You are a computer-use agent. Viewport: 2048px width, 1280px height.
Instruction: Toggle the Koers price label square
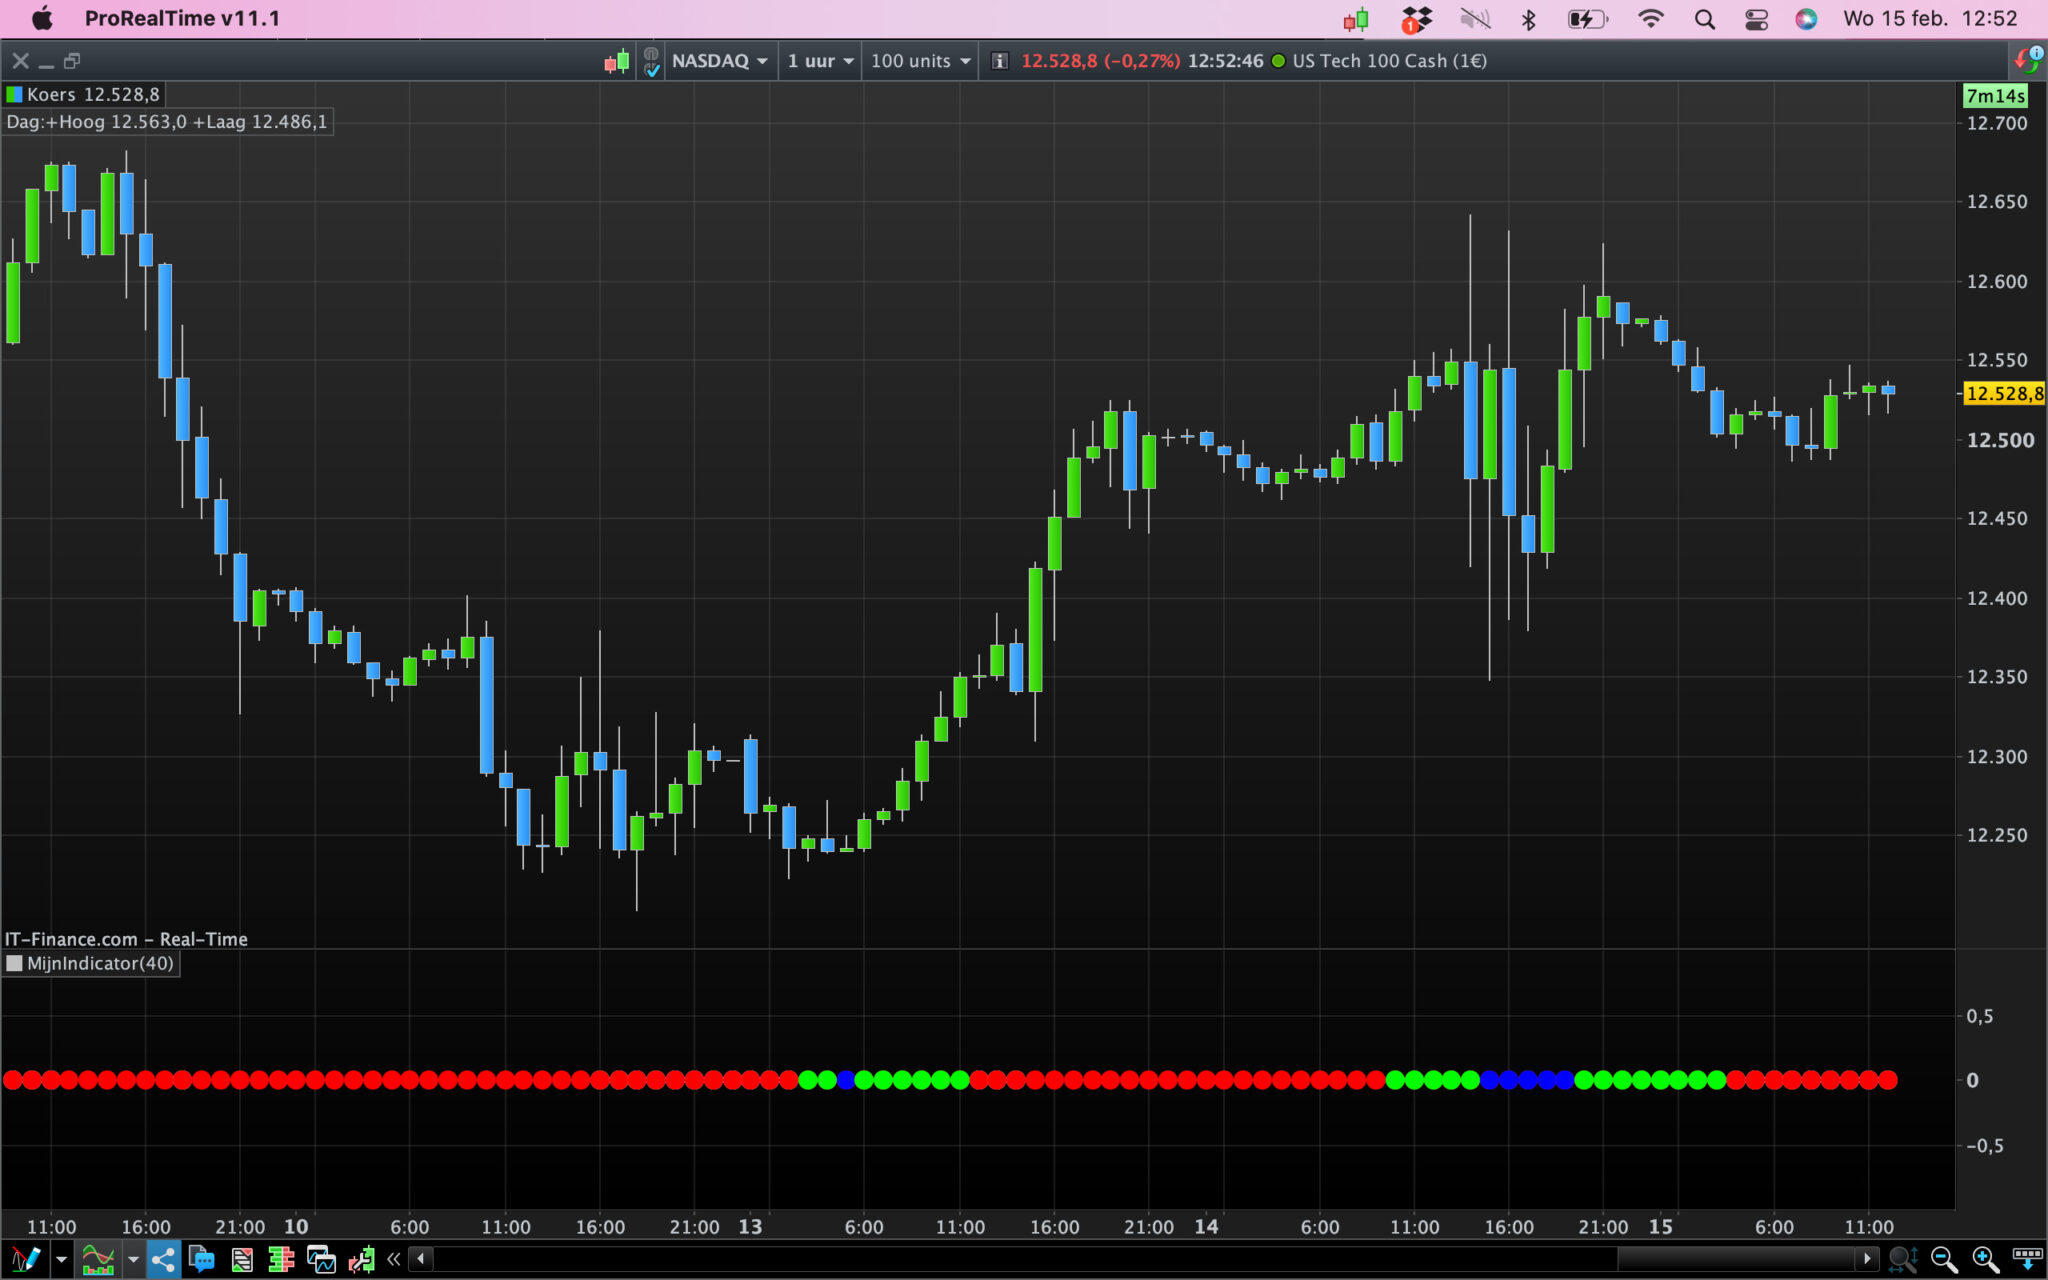point(15,95)
